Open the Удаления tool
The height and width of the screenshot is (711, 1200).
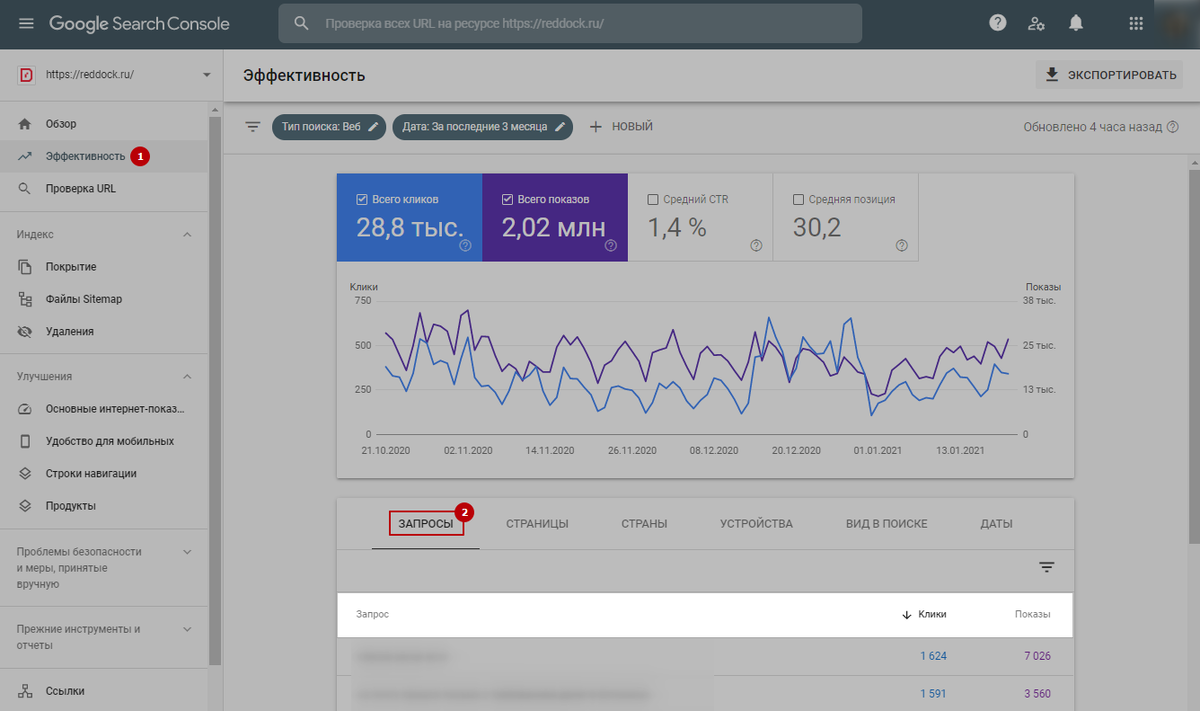(104, 331)
